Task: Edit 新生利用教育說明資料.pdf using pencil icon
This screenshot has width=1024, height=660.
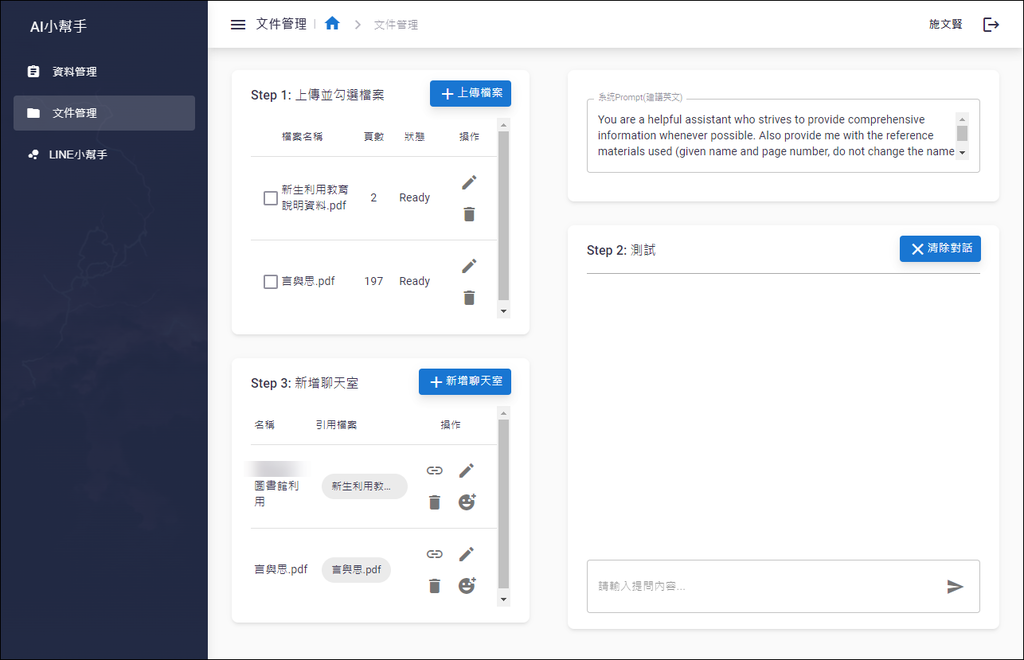Action: 469,182
